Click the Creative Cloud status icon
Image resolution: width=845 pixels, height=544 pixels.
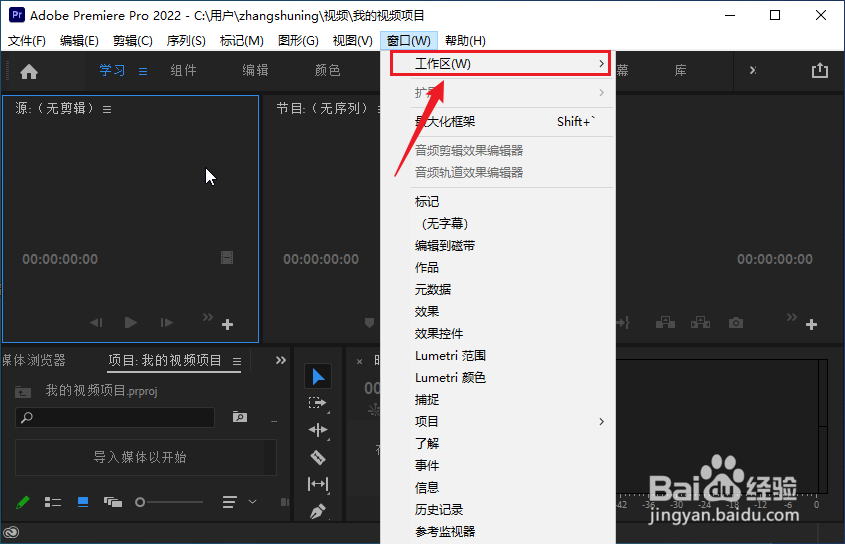tap(11, 533)
